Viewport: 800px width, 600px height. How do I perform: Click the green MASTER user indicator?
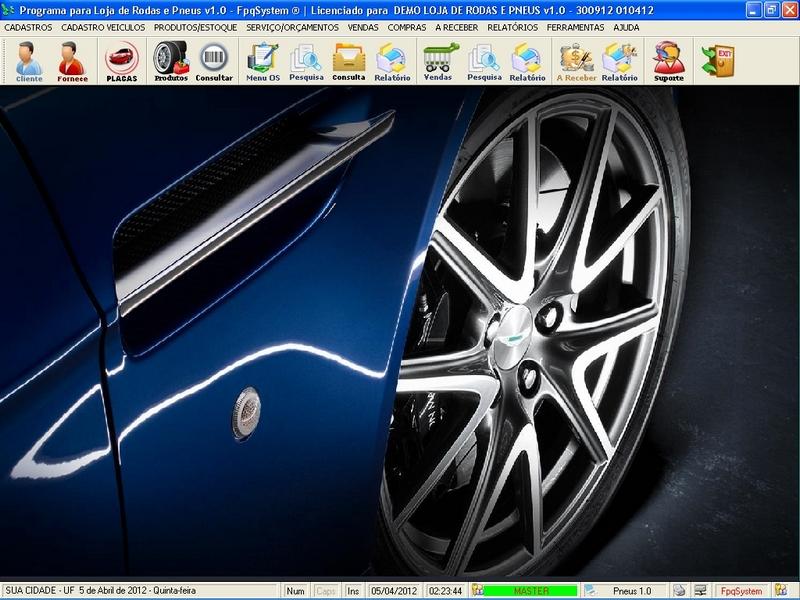click(530, 591)
